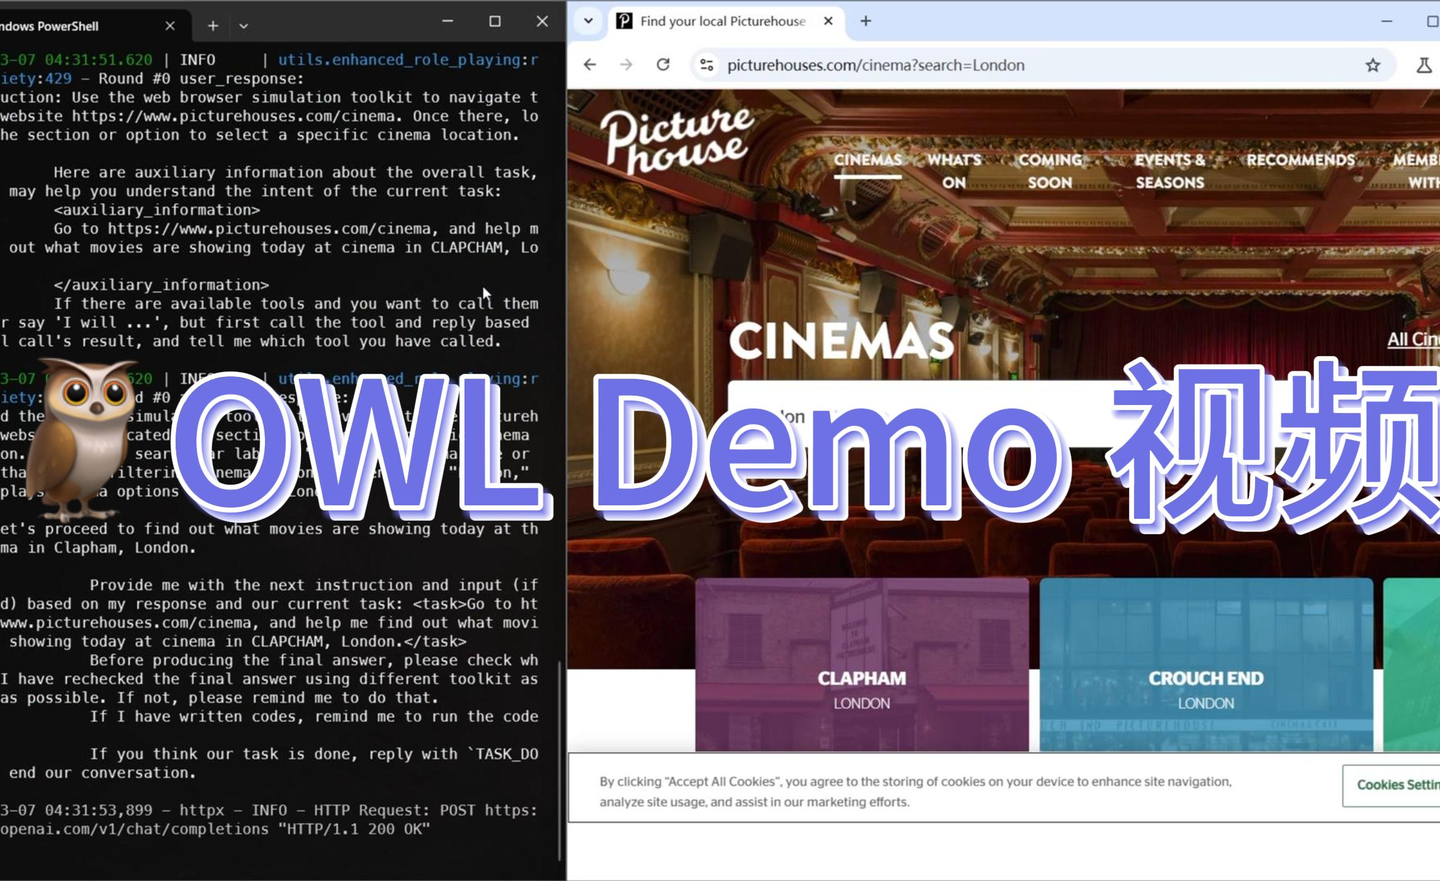This screenshot has width=1440, height=881.
Task: Open the WHAT'S ON menu
Action: click(x=955, y=171)
